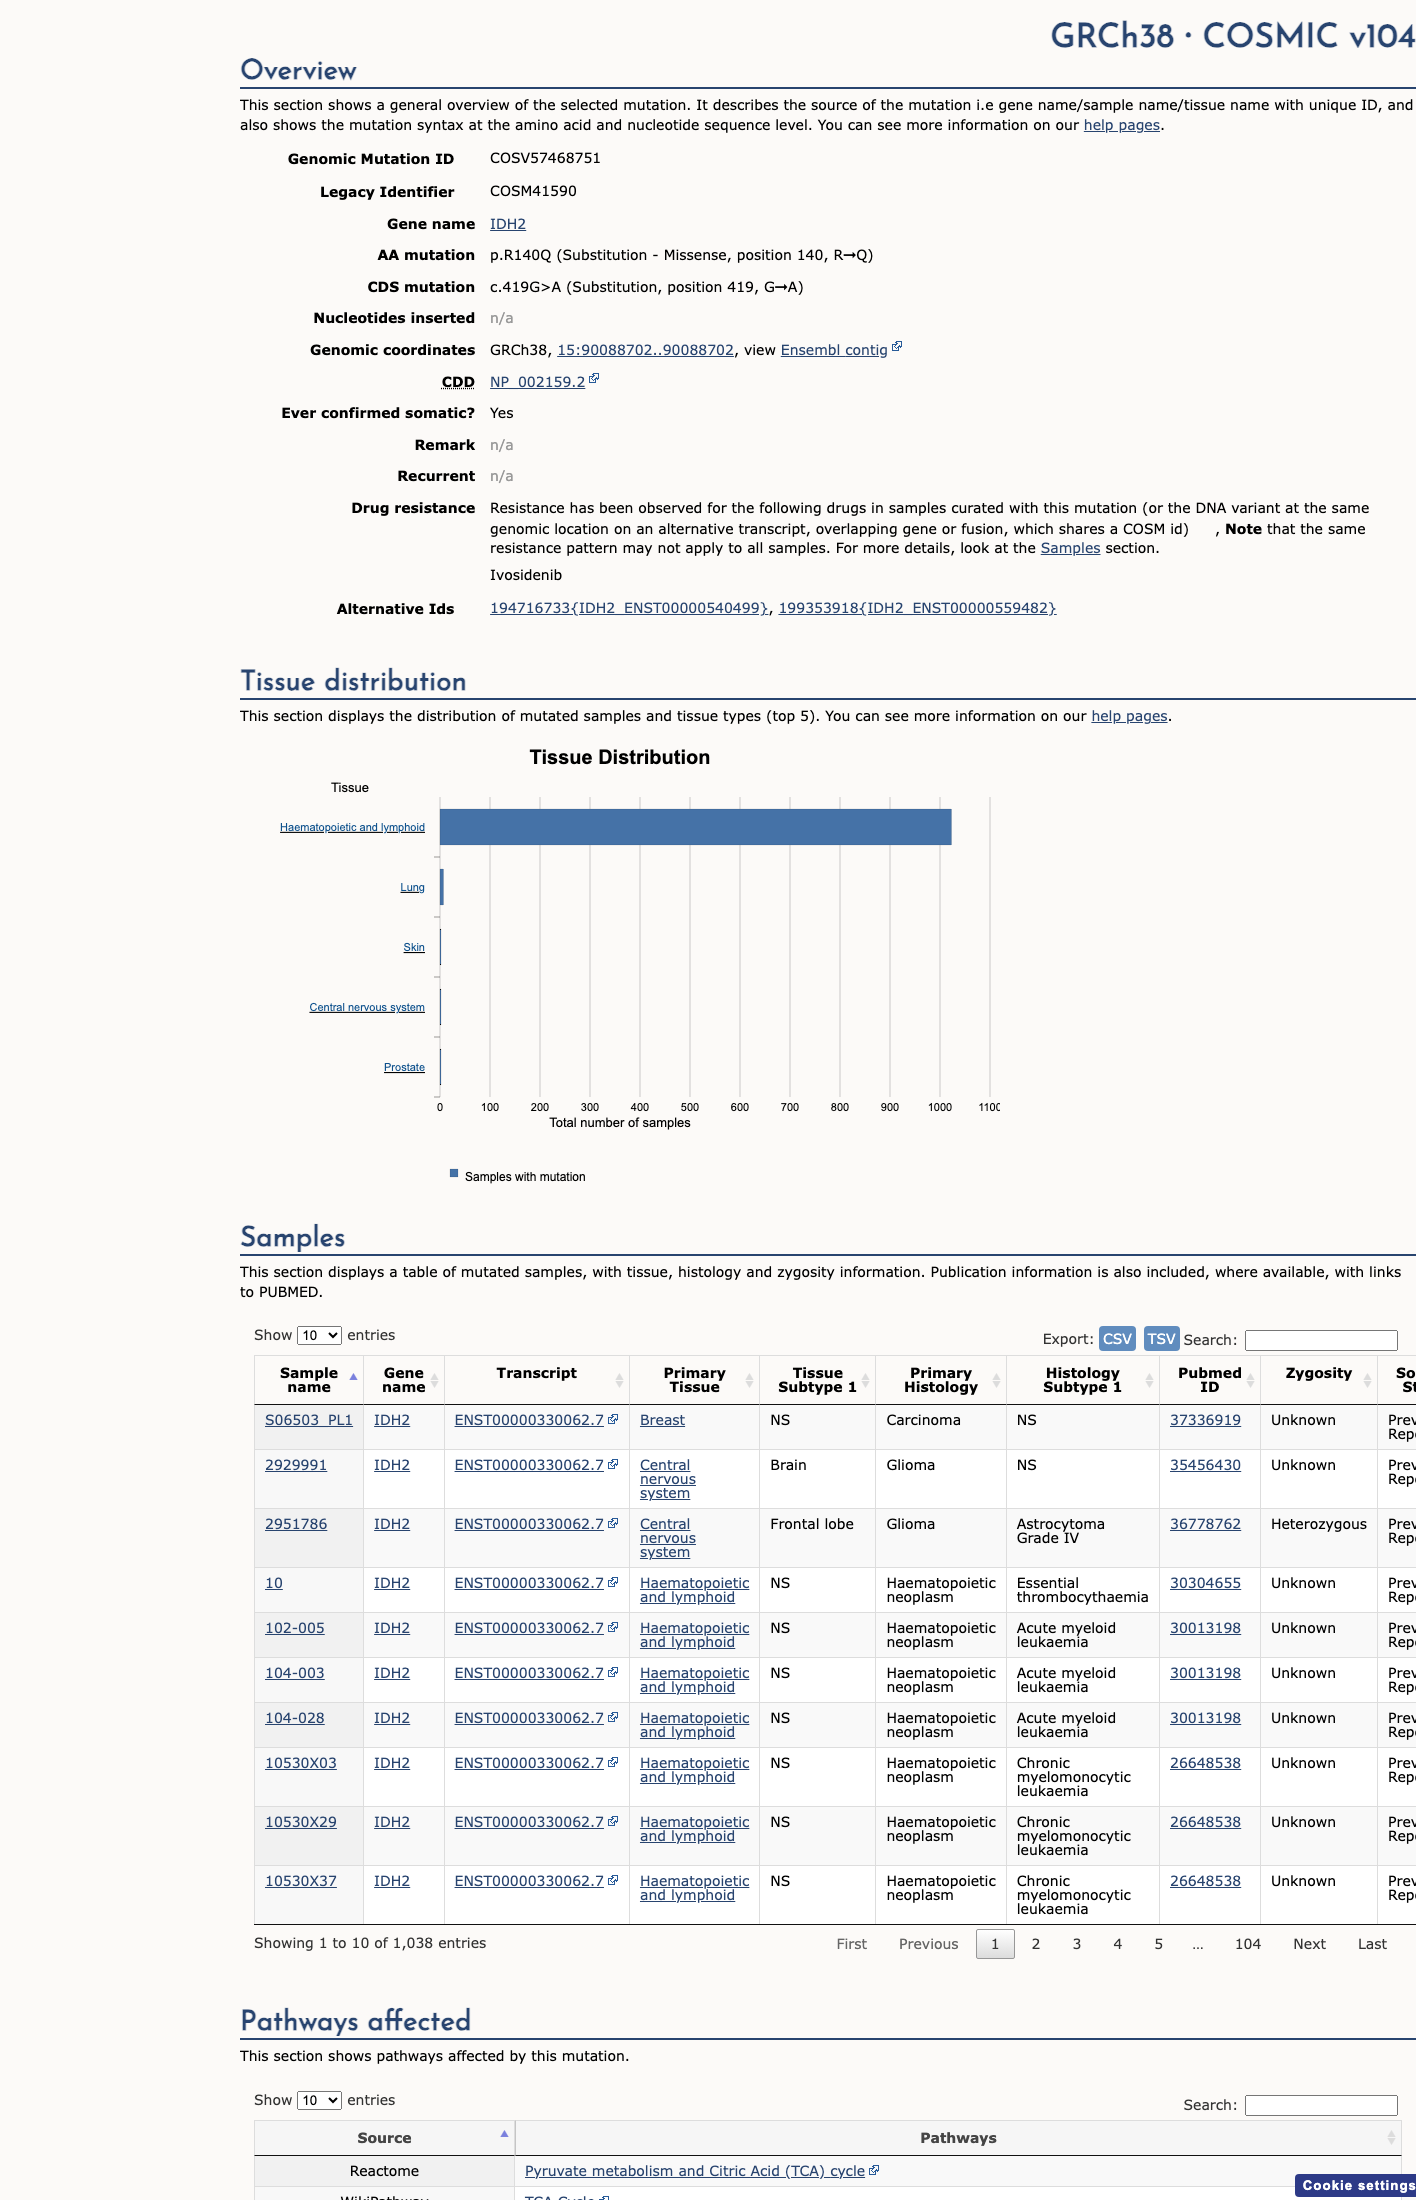Go to page 3 of samples
The width and height of the screenshot is (1416, 2200).
(1077, 1944)
